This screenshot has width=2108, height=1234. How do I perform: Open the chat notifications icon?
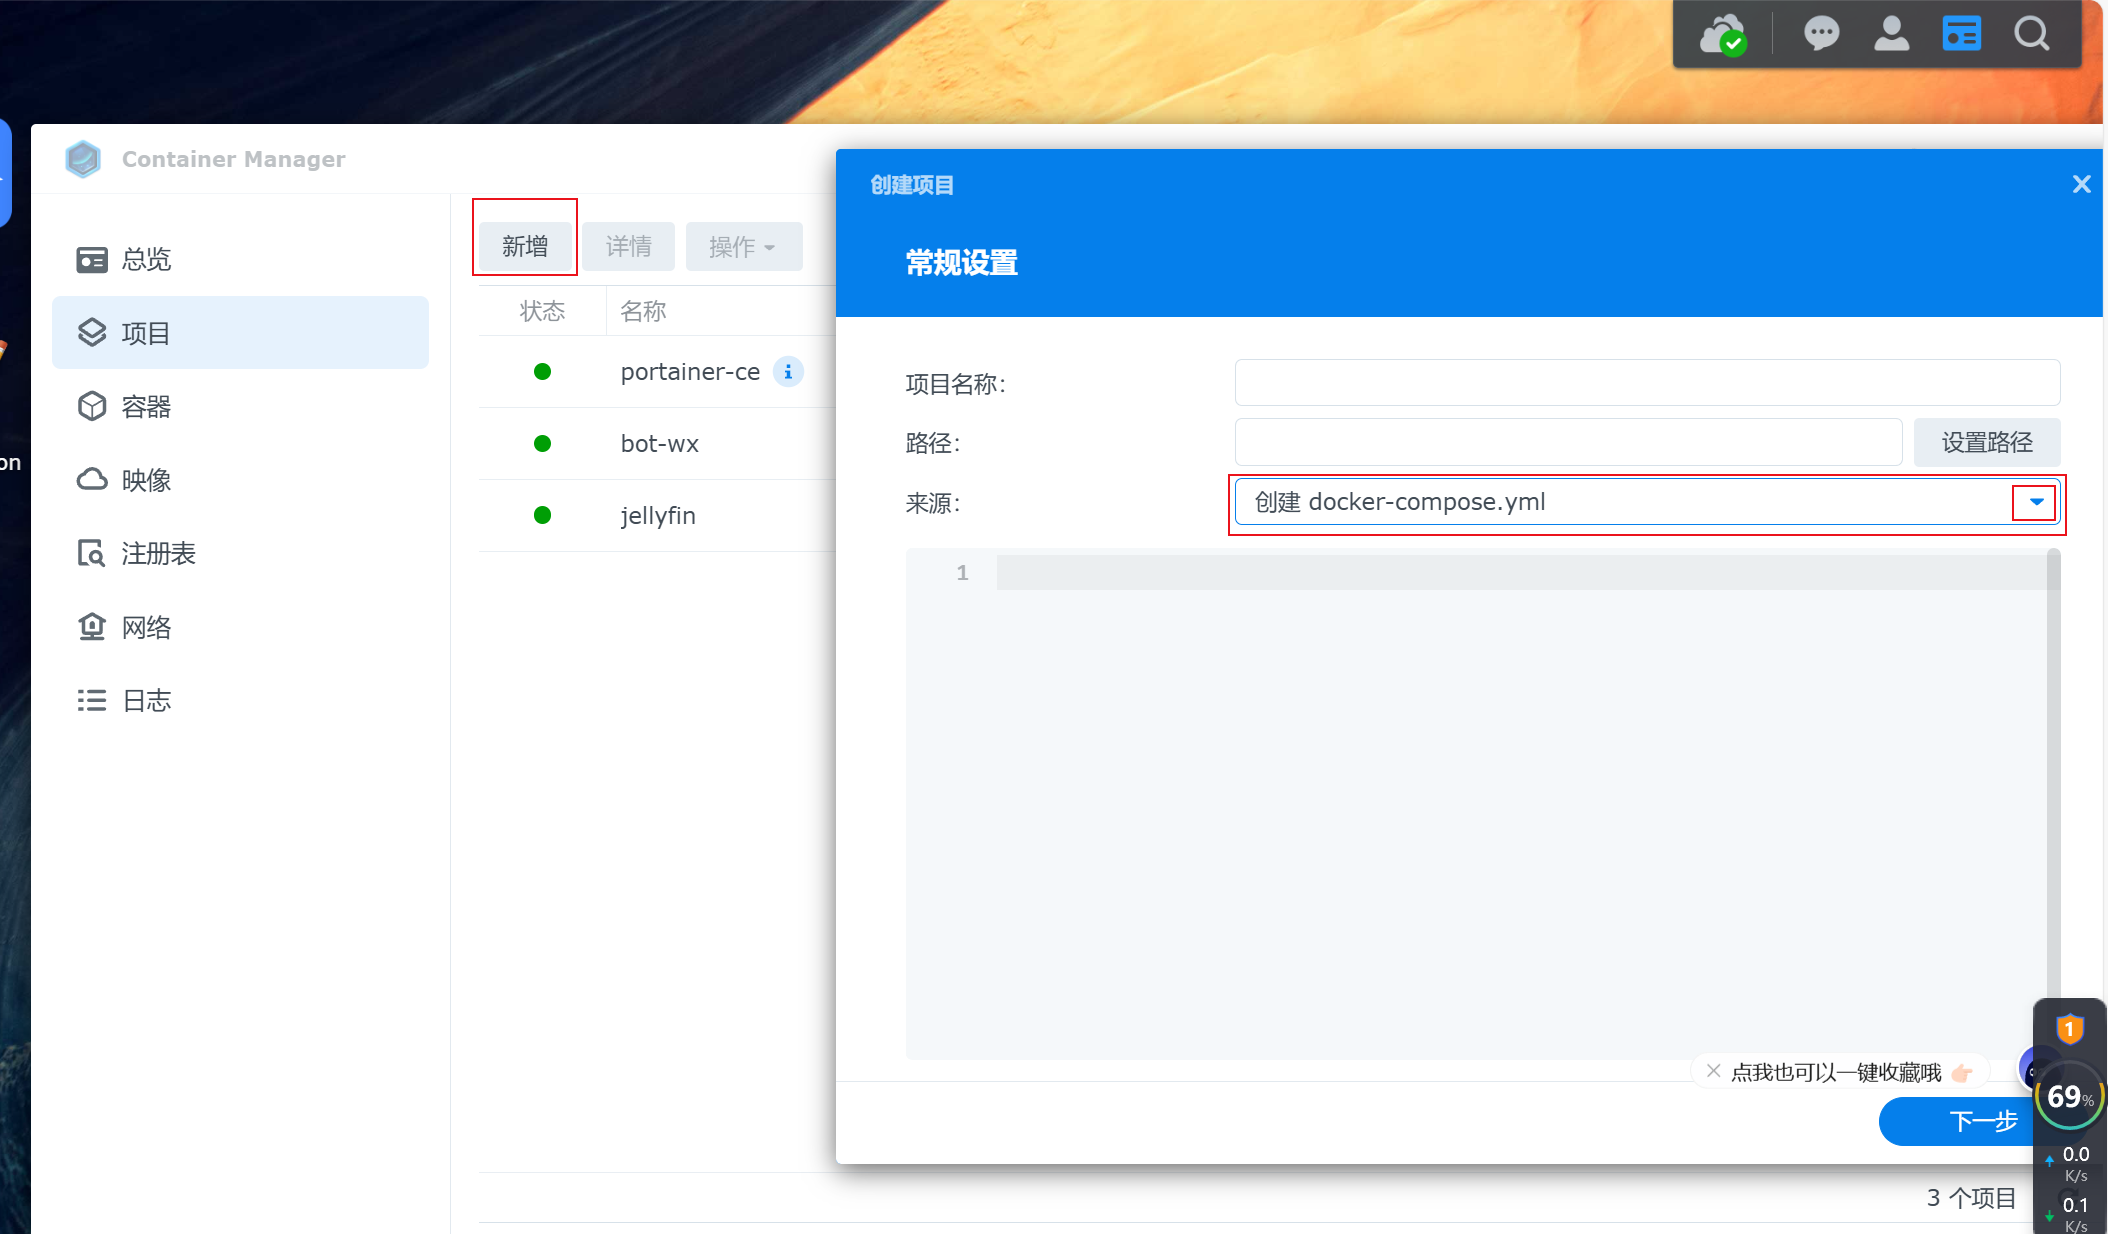tap(1821, 34)
